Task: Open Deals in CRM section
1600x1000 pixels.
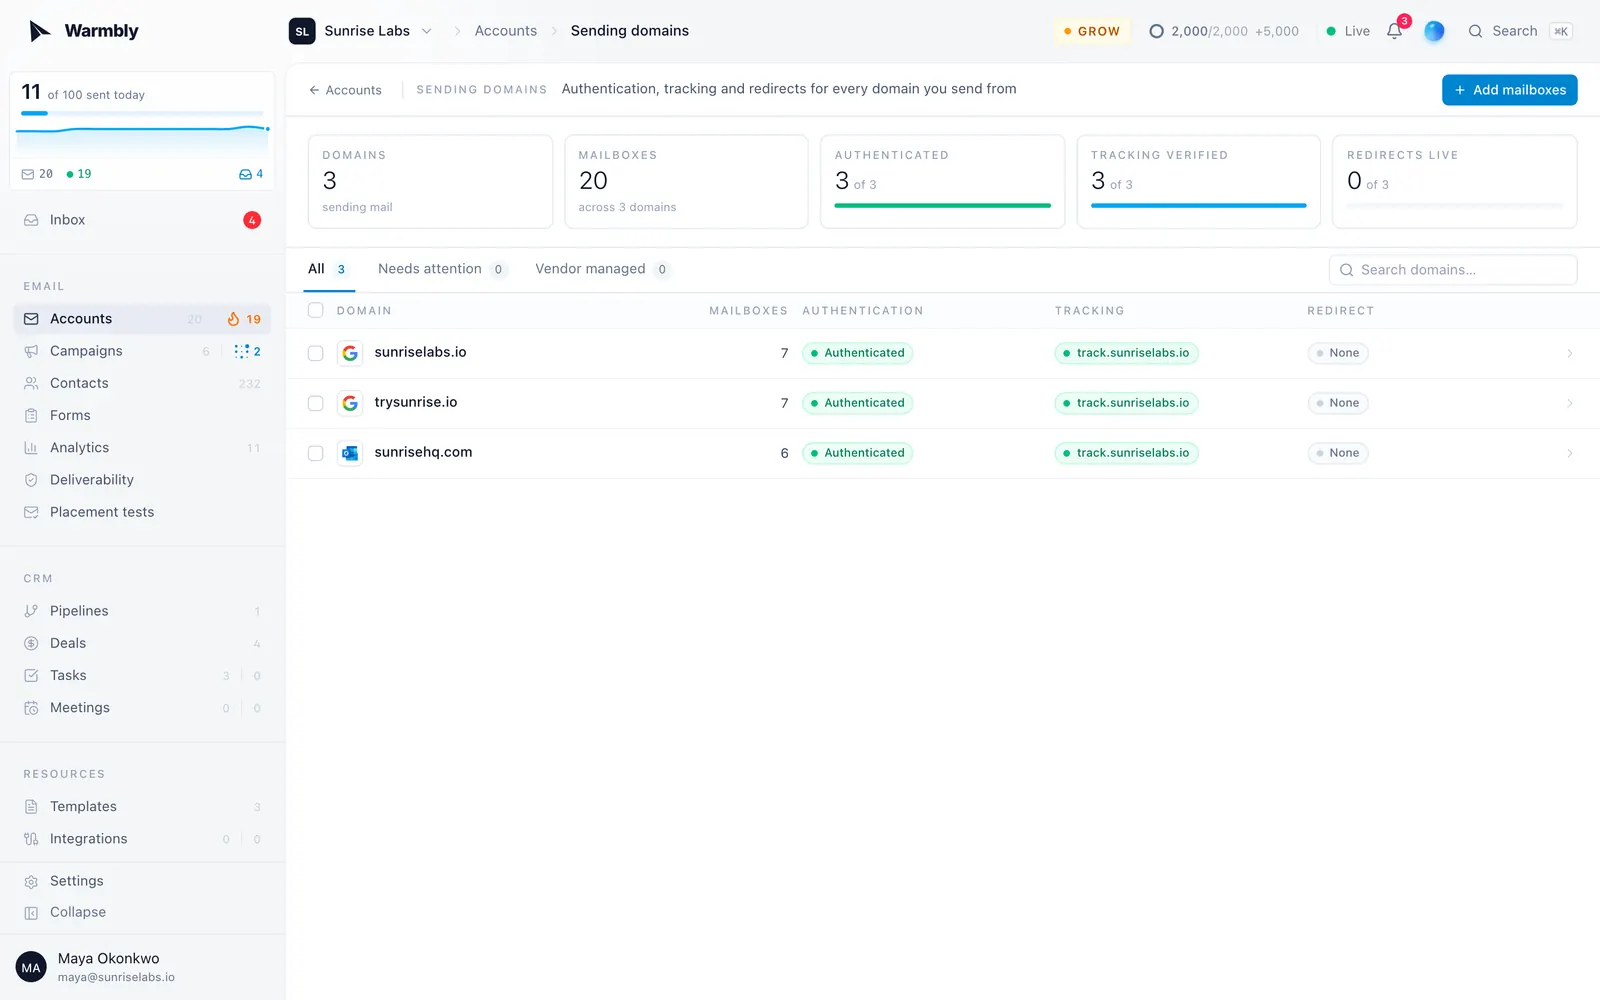Action: (x=142, y=643)
